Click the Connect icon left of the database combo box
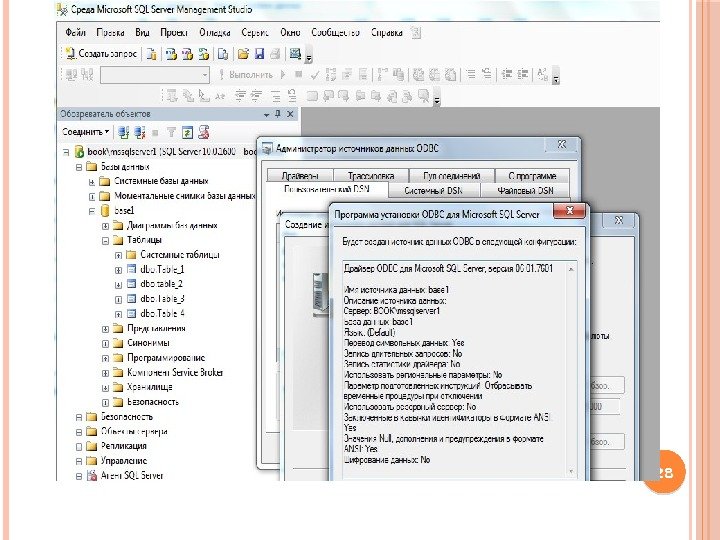 coord(71,74)
